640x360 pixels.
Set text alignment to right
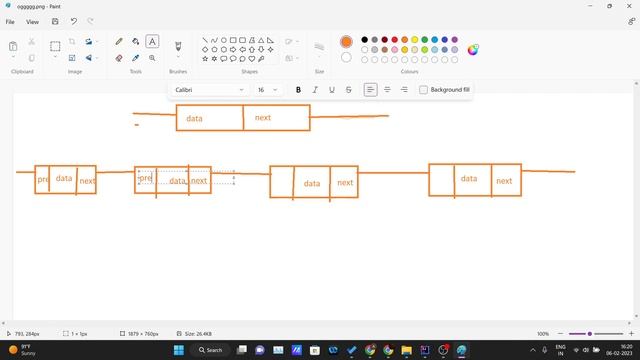(x=404, y=90)
